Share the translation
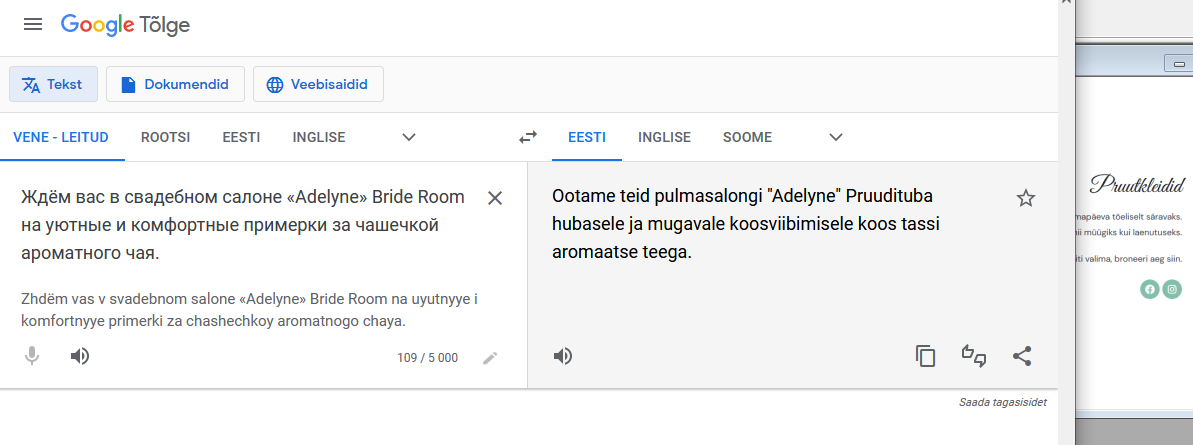 click(x=1023, y=356)
